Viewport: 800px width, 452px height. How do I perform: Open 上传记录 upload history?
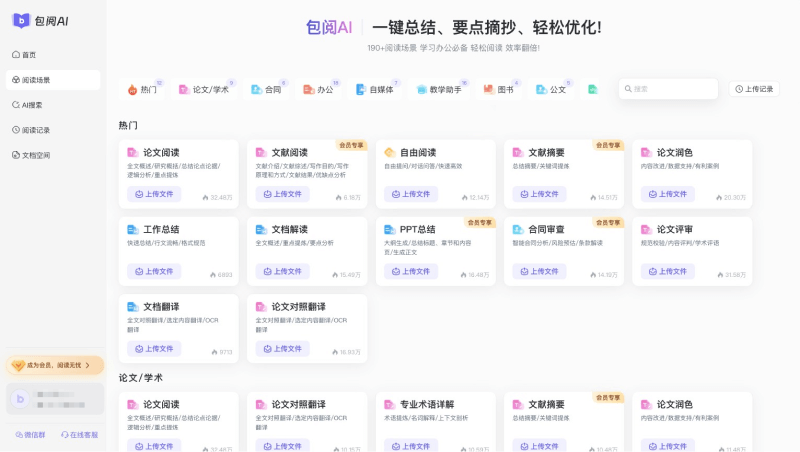[x=754, y=89]
